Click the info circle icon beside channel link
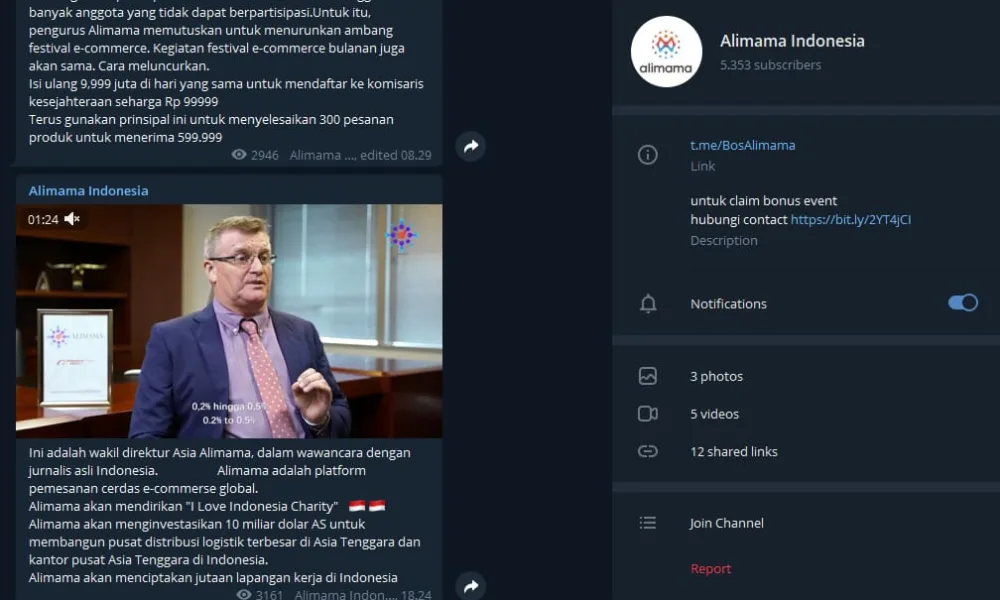The height and width of the screenshot is (600, 1000). click(x=647, y=154)
